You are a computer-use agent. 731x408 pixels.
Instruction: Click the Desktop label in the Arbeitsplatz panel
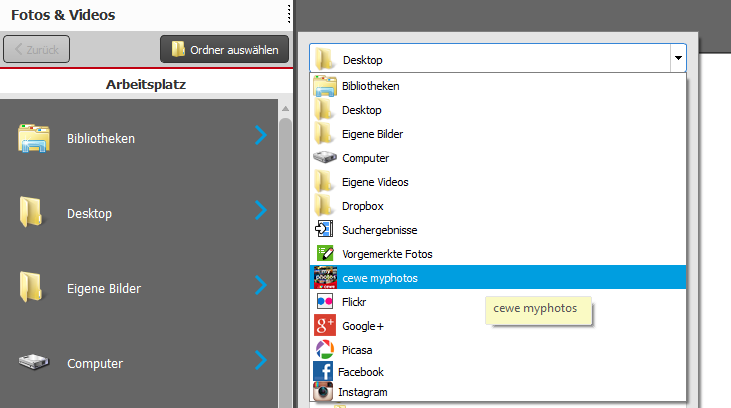(x=90, y=214)
